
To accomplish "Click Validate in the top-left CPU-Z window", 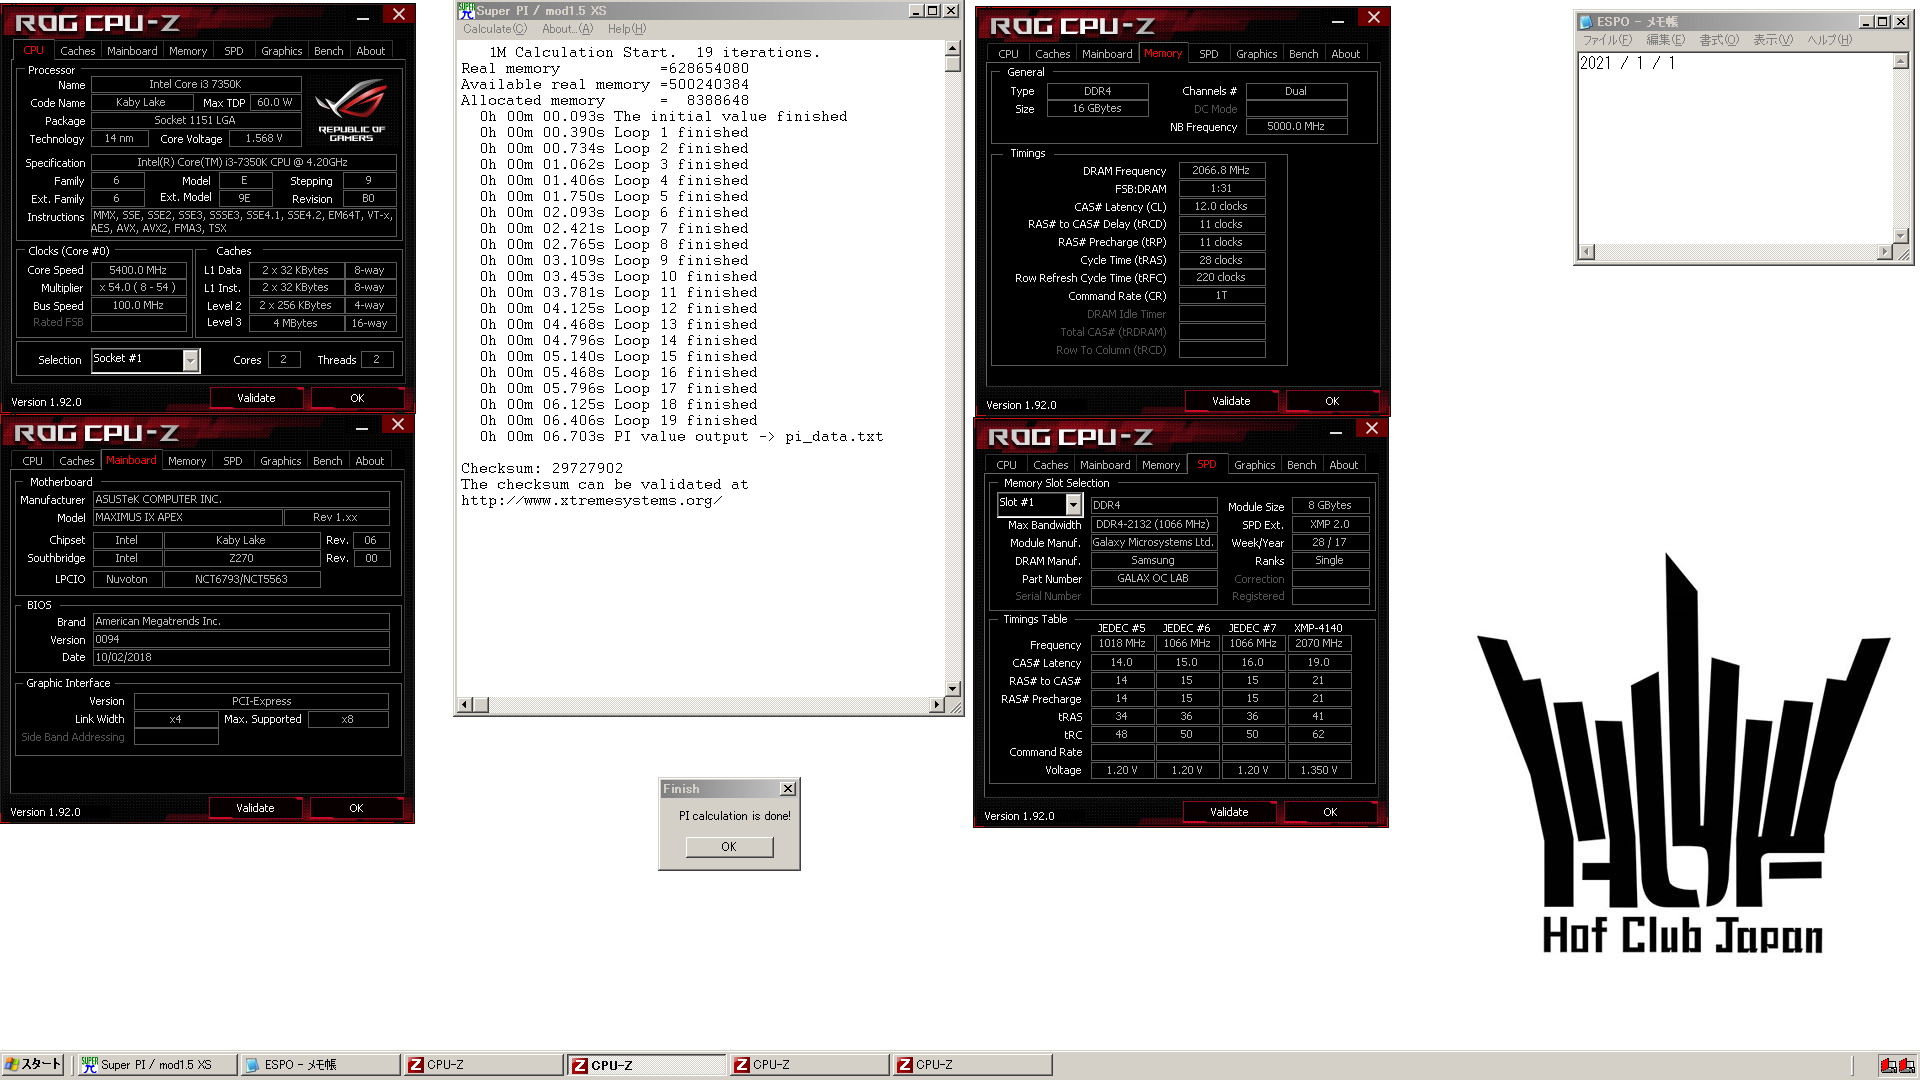I will [256, 398].
